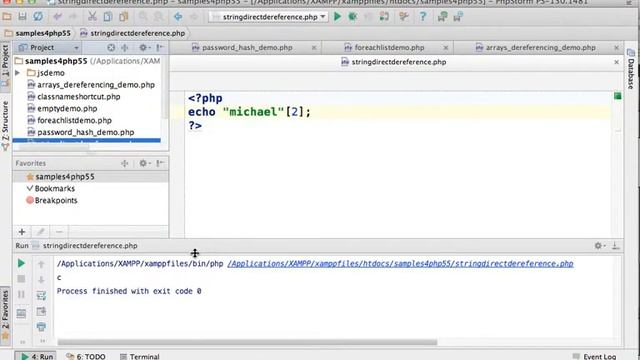Open the stringdirectdereference.php run configuration dropdown
640x360 pixels.
point(268,17)
